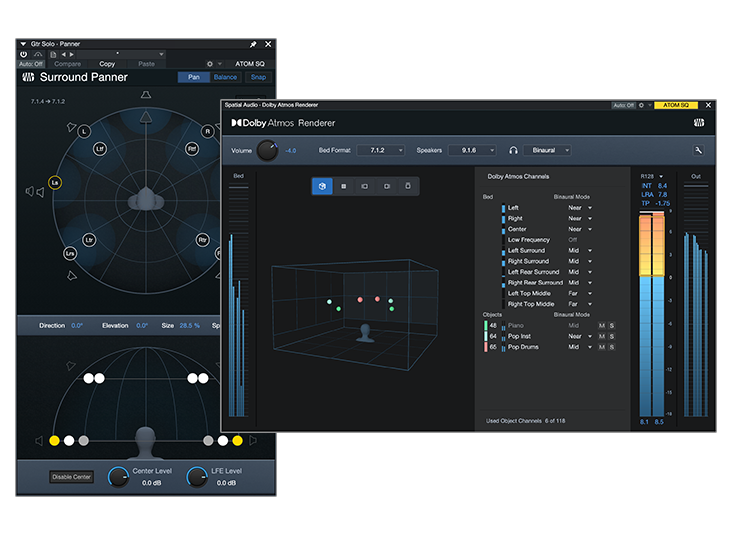Switch to the Balance tab
This screenshot has width=732, height=534.
tap(225, 77)
